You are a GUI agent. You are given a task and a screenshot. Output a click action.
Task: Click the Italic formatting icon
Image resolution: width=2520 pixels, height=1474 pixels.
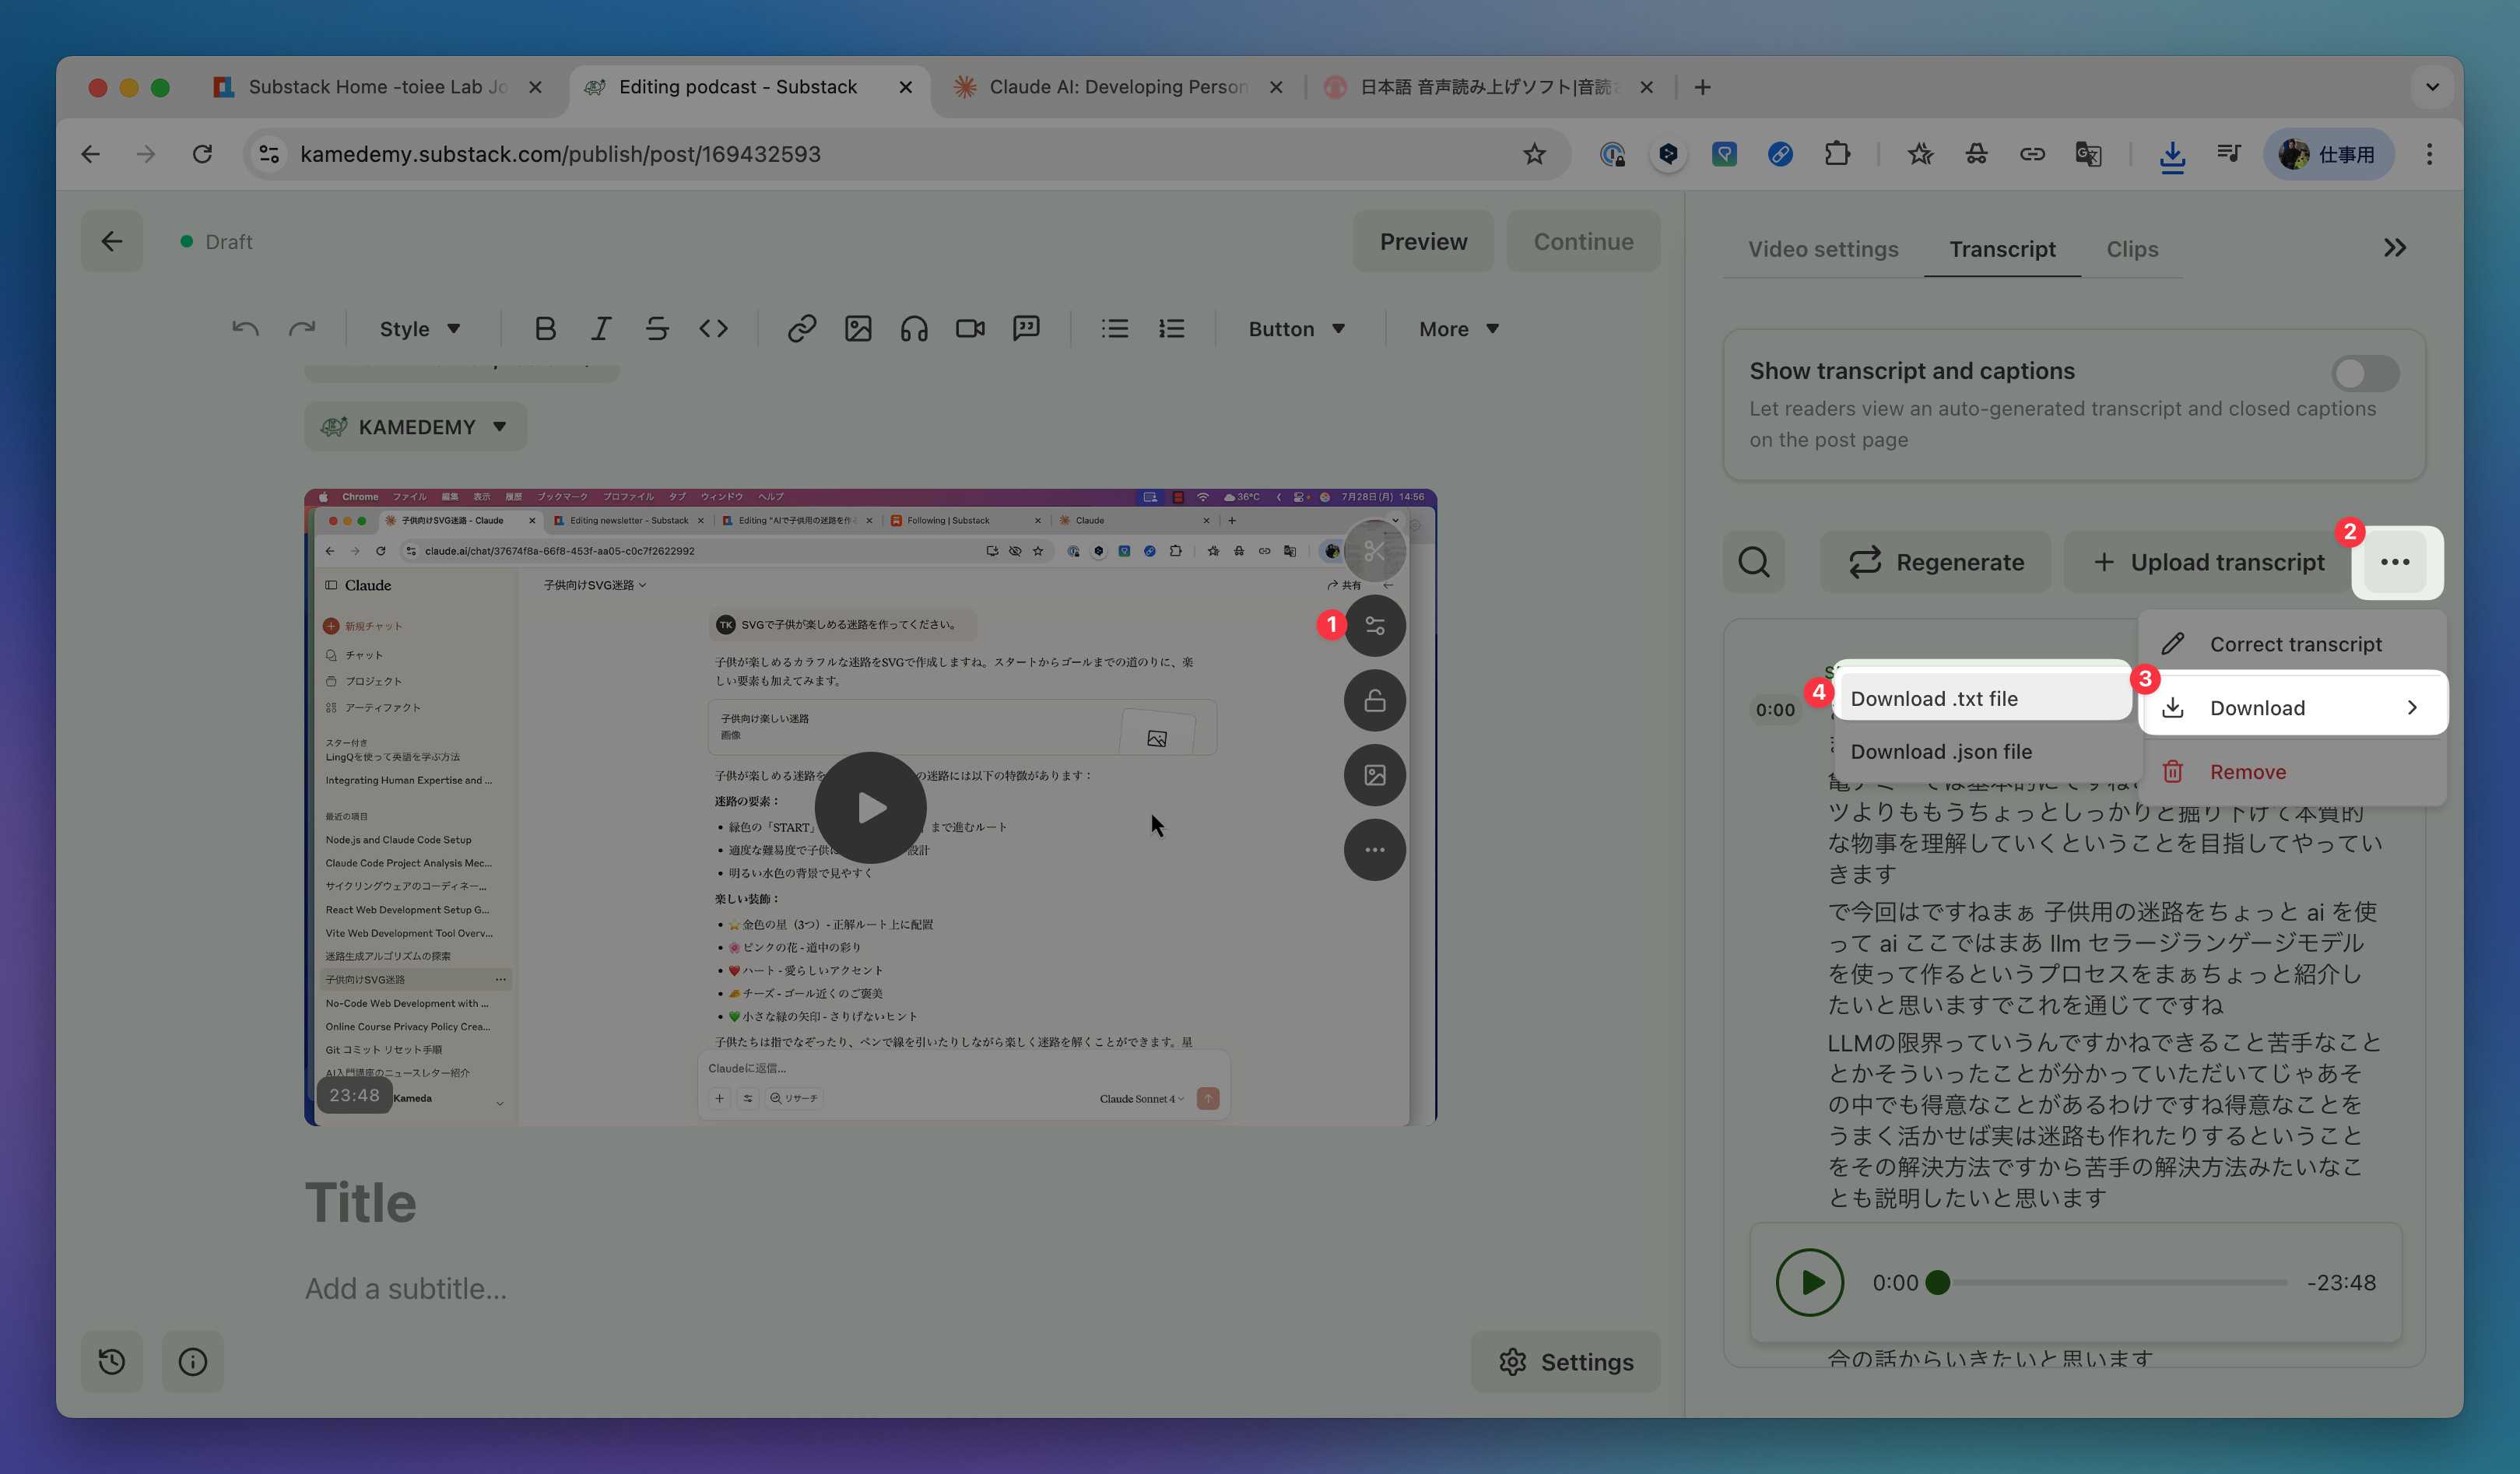pos(600,329)
